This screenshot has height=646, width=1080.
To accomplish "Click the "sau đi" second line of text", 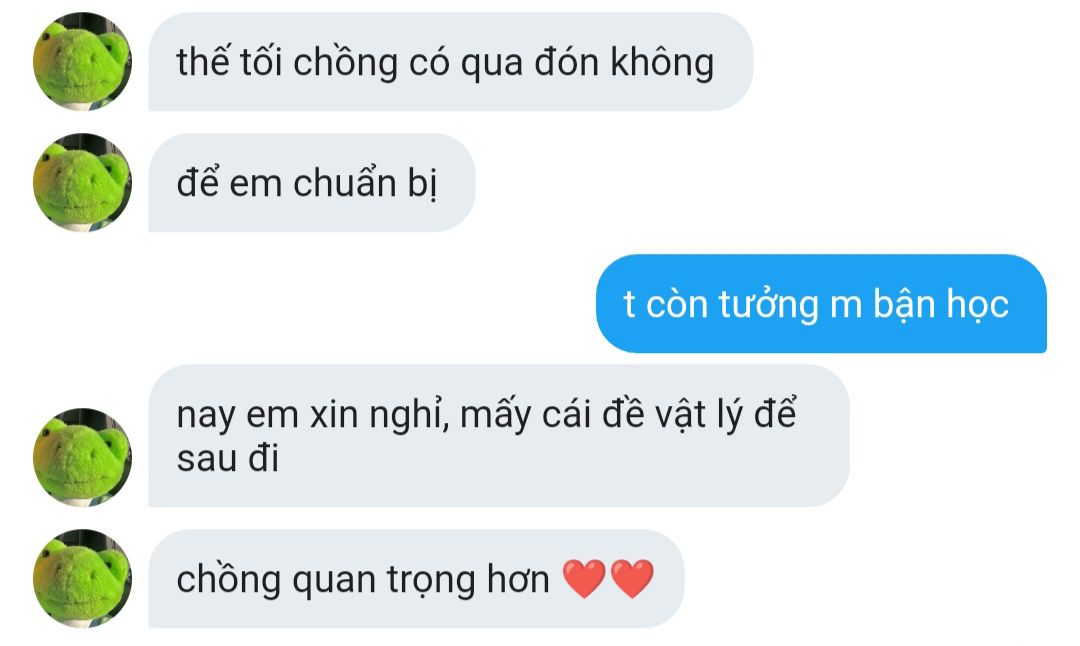I will [x=228, y=459].
